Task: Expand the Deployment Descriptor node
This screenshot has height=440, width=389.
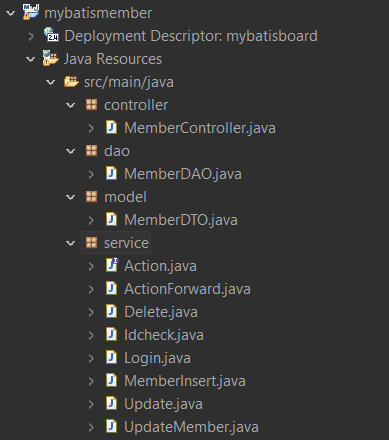Action: coord(31,36)
